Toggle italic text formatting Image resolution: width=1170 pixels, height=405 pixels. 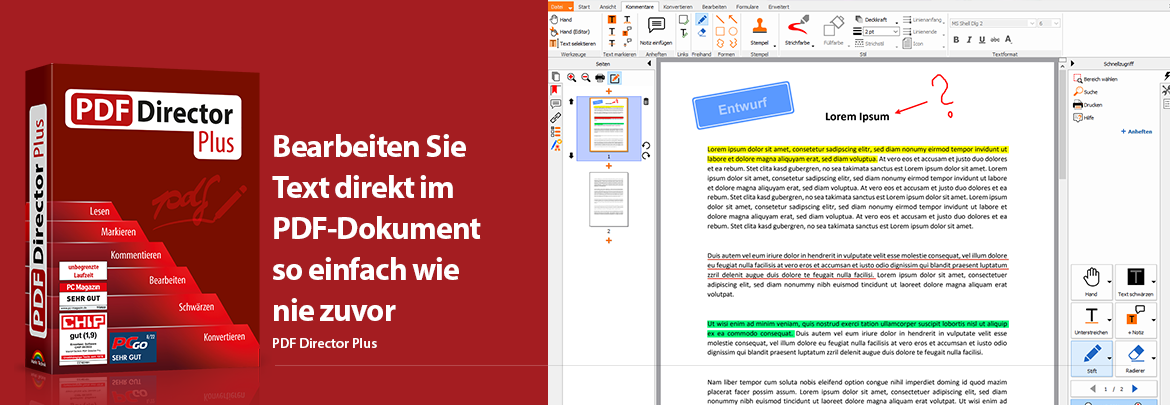click(x=969, y=40)
